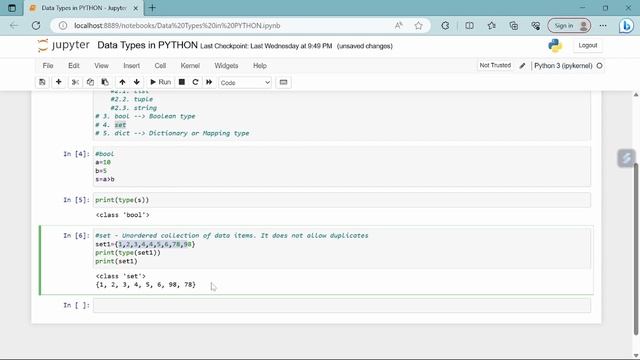Rename notebook title Data Types in PYTHON
Screen dimensions: 640x360
tap(147, 45)
